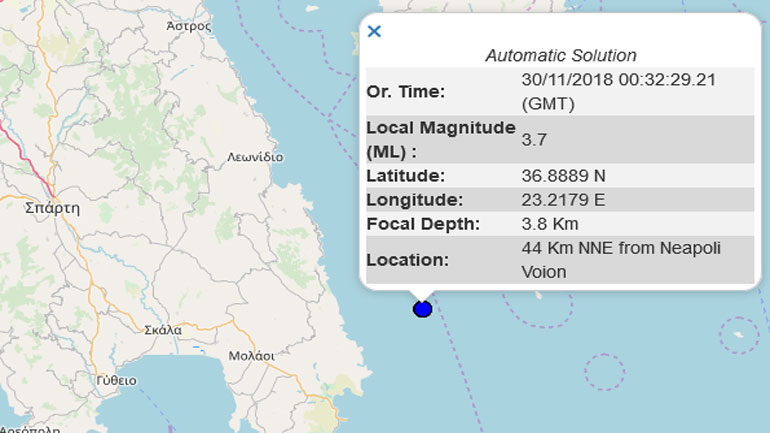The image size is (770, 433).
Task: Click the Longitude value 23.2179 E
Action: 564,199
